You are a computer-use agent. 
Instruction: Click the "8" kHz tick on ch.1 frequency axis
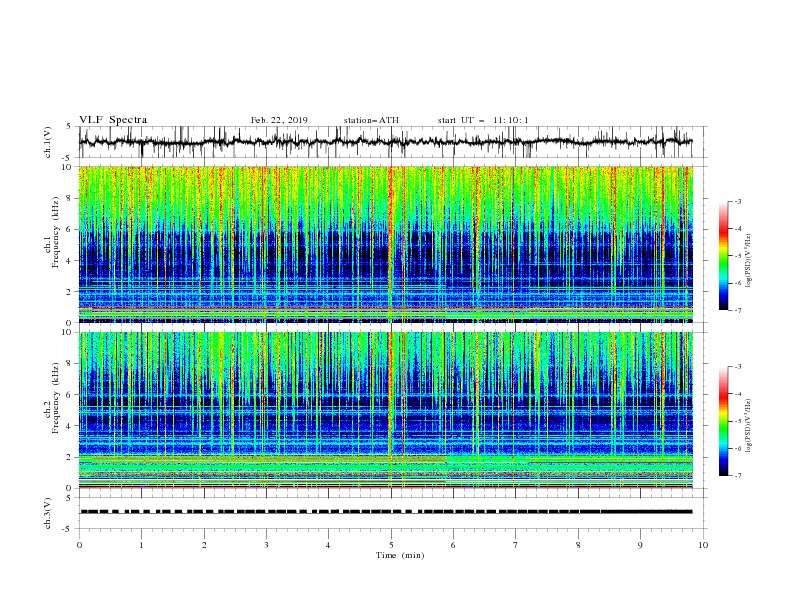[x=69, y=198]
